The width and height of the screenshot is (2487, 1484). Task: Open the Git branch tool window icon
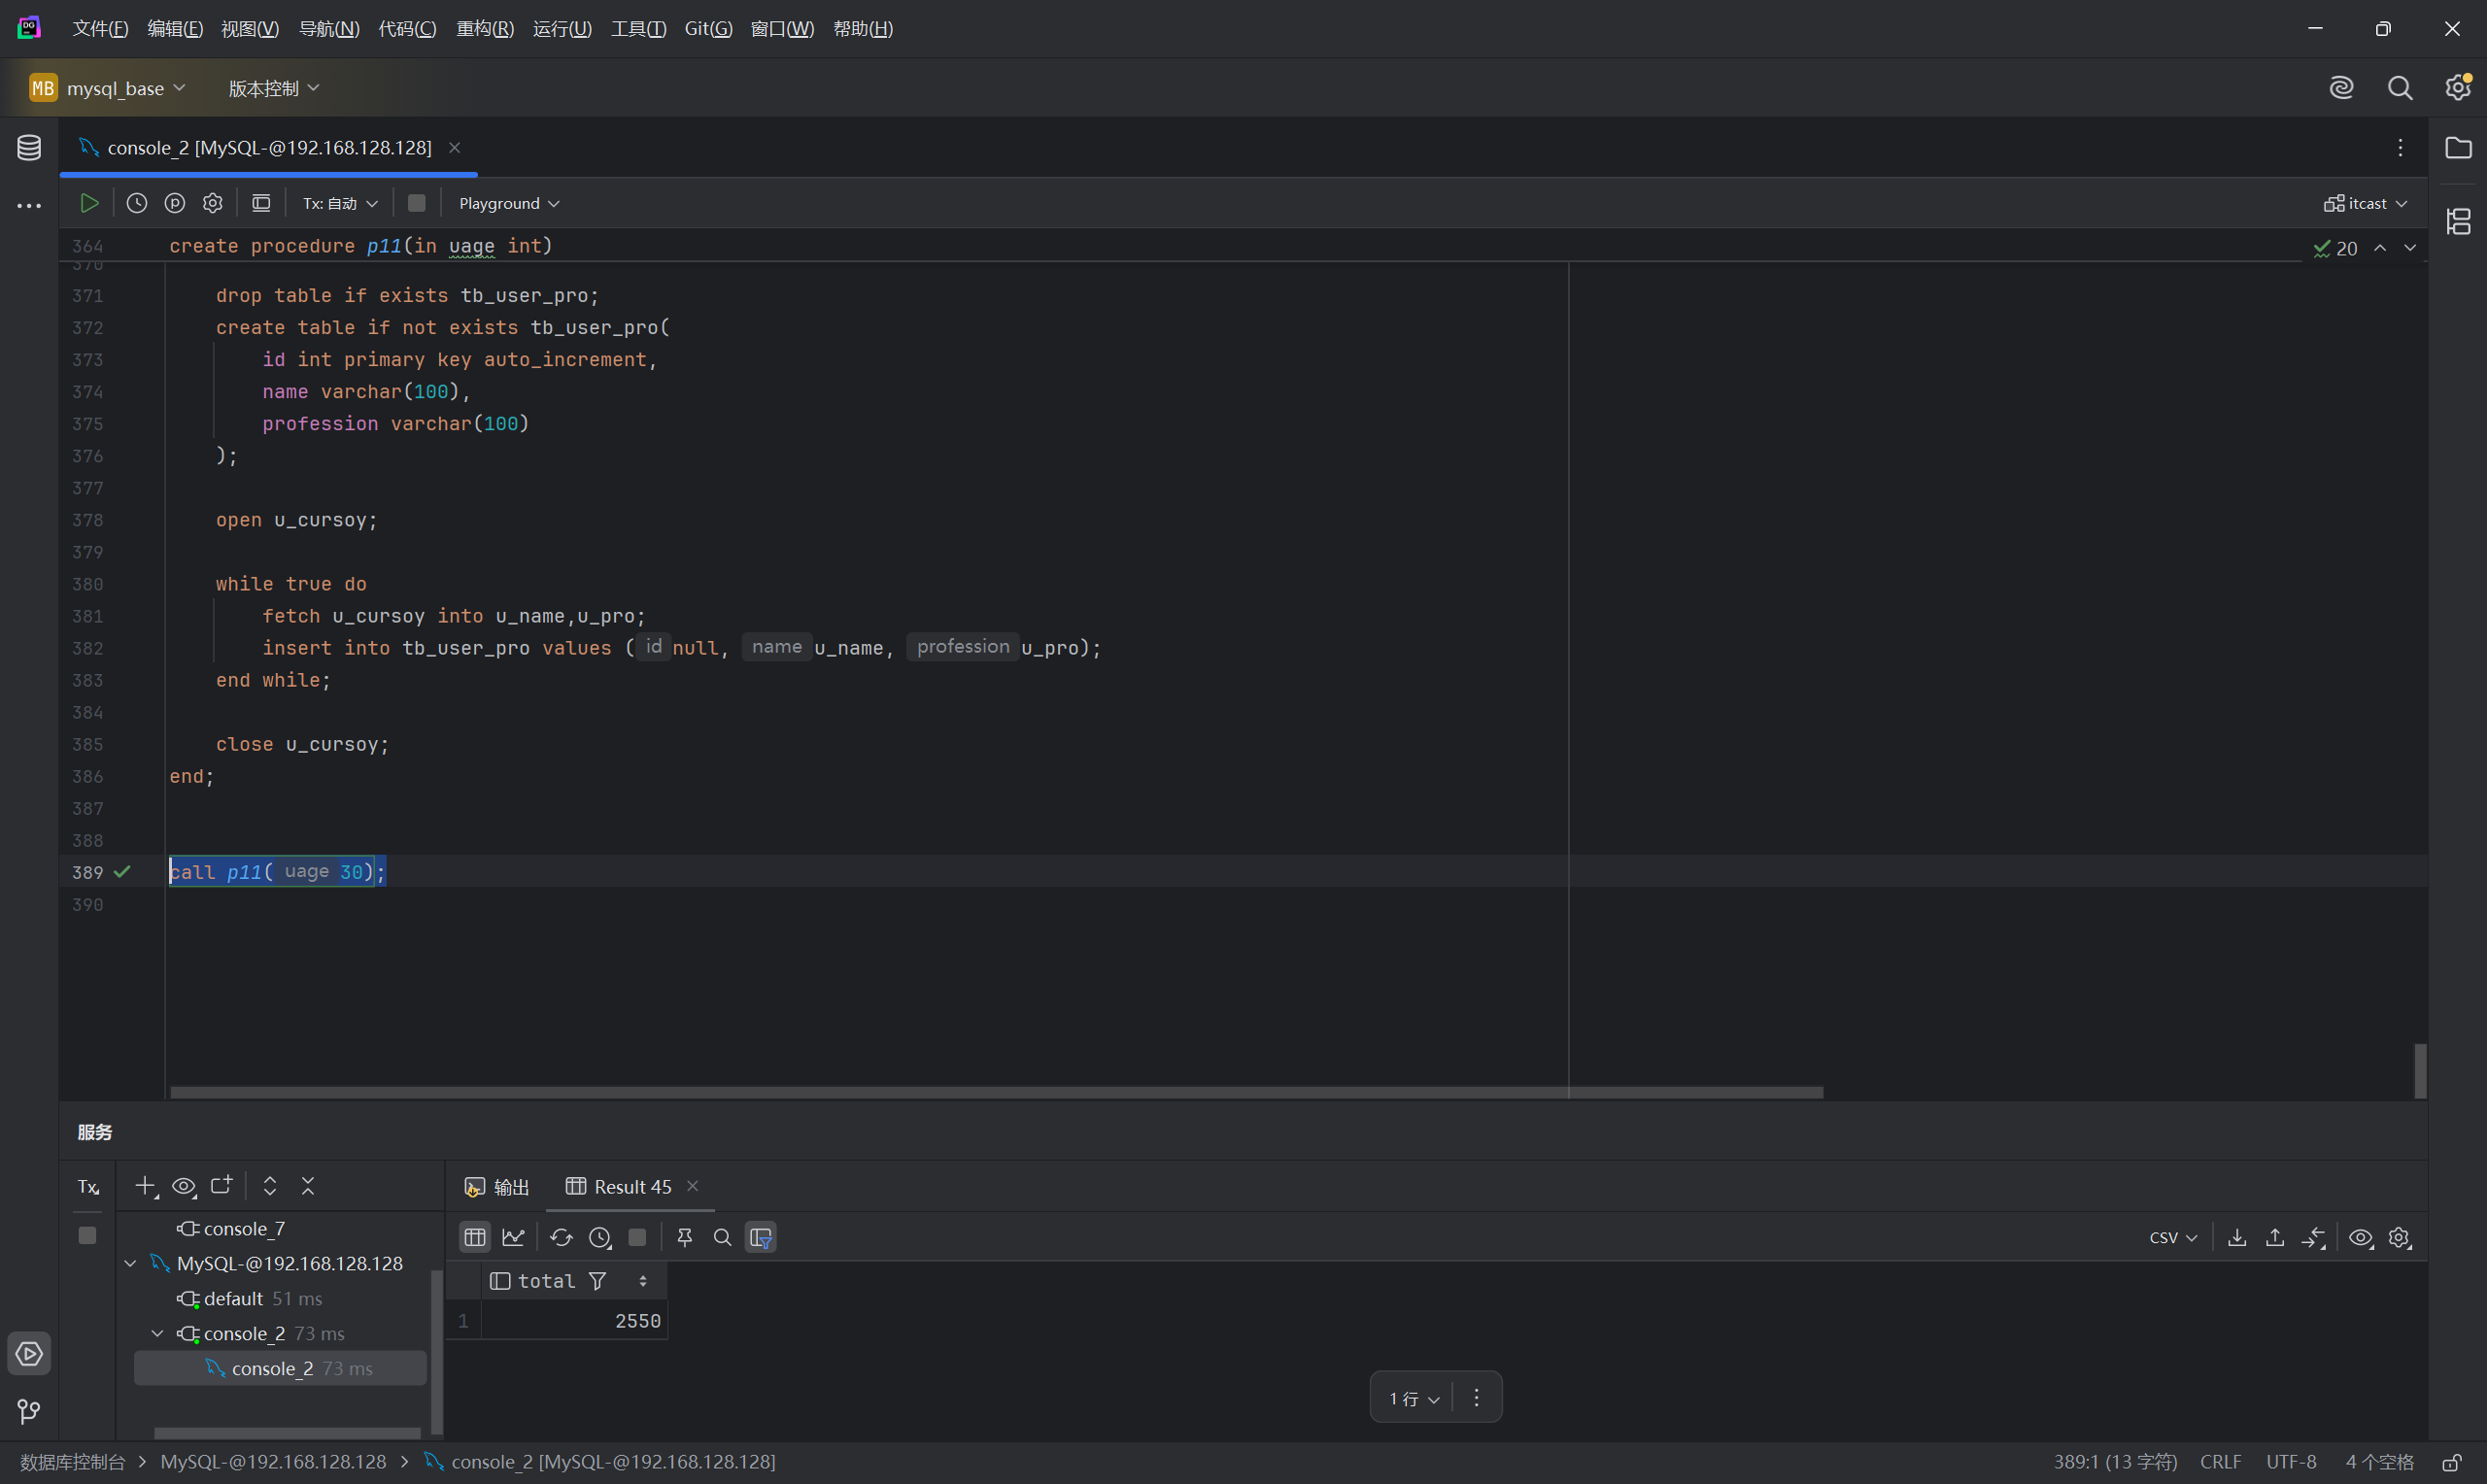29,1411
